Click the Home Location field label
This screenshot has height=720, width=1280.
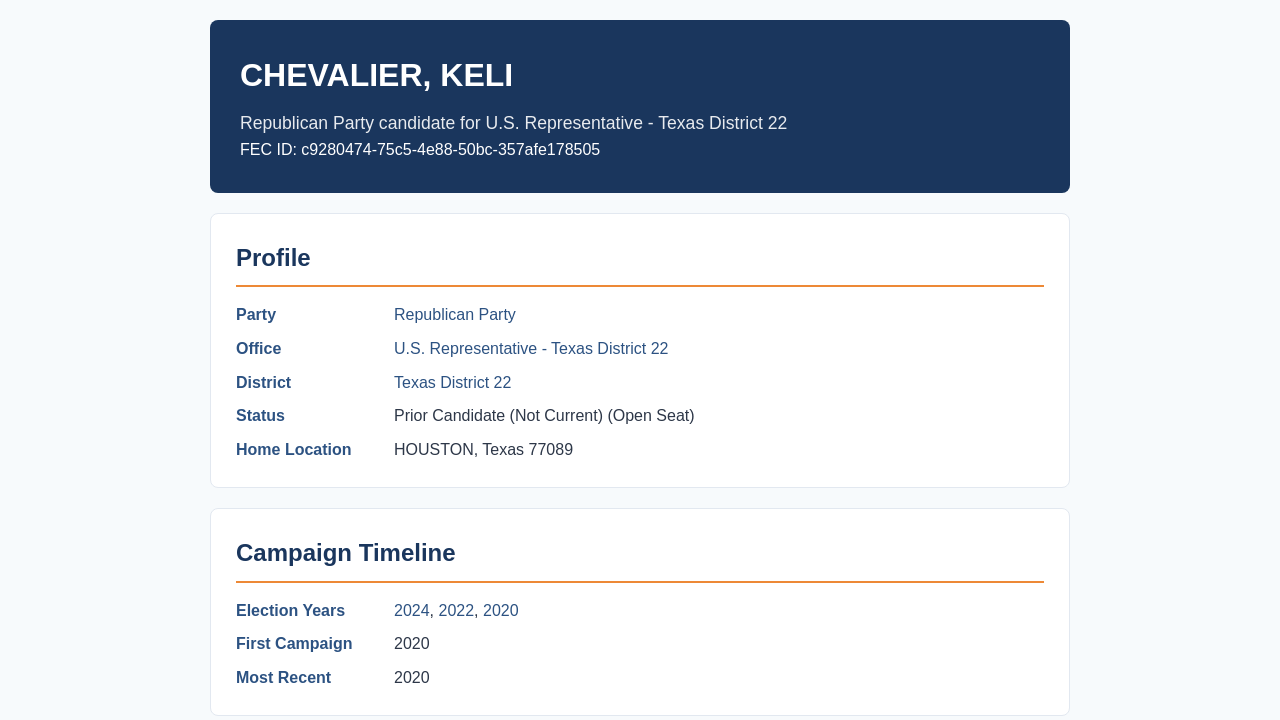(294, 450)
